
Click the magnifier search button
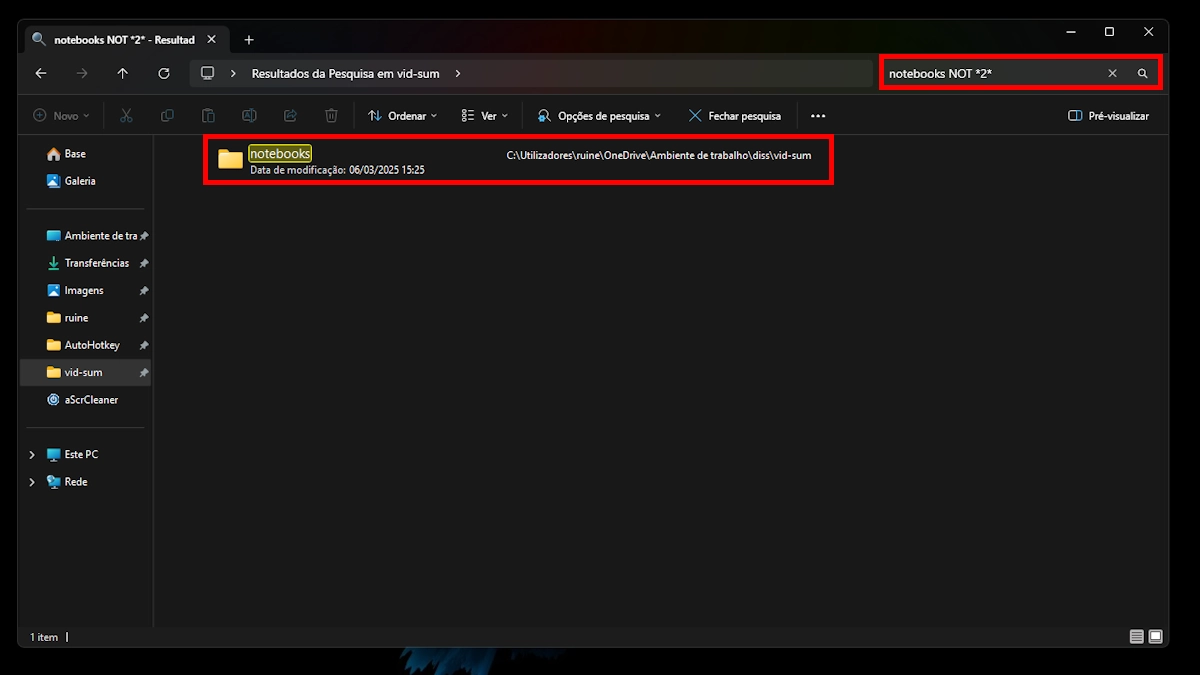click(1142, 73)
